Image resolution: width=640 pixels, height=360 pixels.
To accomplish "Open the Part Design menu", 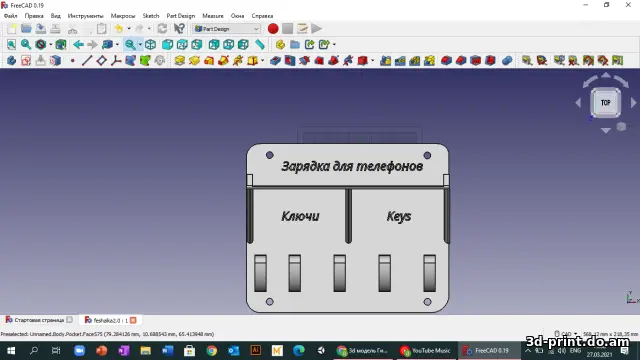I will pos(181,16).
